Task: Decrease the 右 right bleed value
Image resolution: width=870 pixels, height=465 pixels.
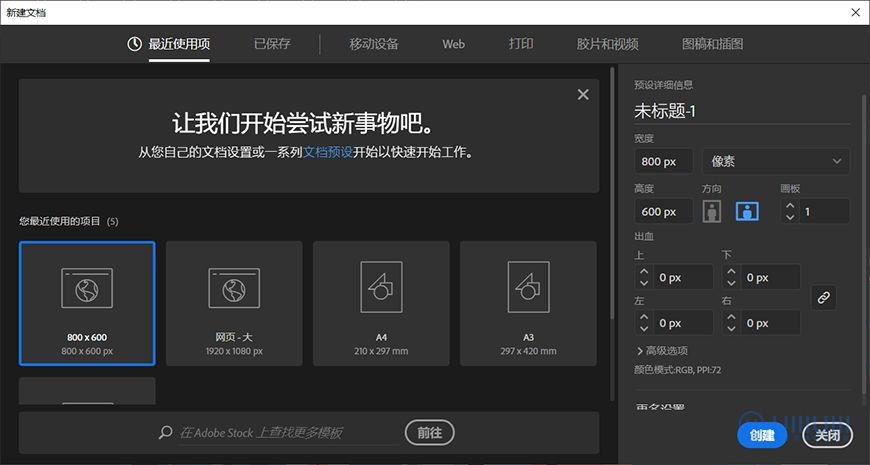Action: point(731,328)
